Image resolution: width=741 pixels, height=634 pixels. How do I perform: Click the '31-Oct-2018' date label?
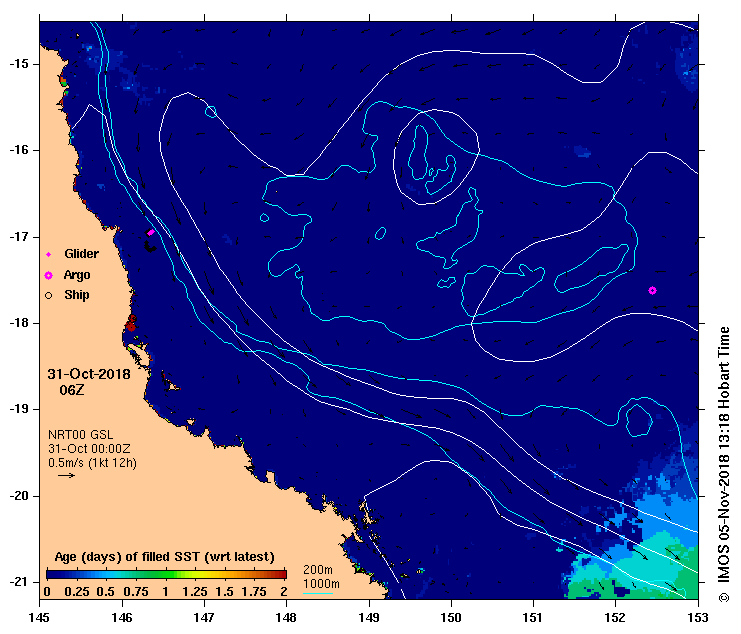point(89,374)
